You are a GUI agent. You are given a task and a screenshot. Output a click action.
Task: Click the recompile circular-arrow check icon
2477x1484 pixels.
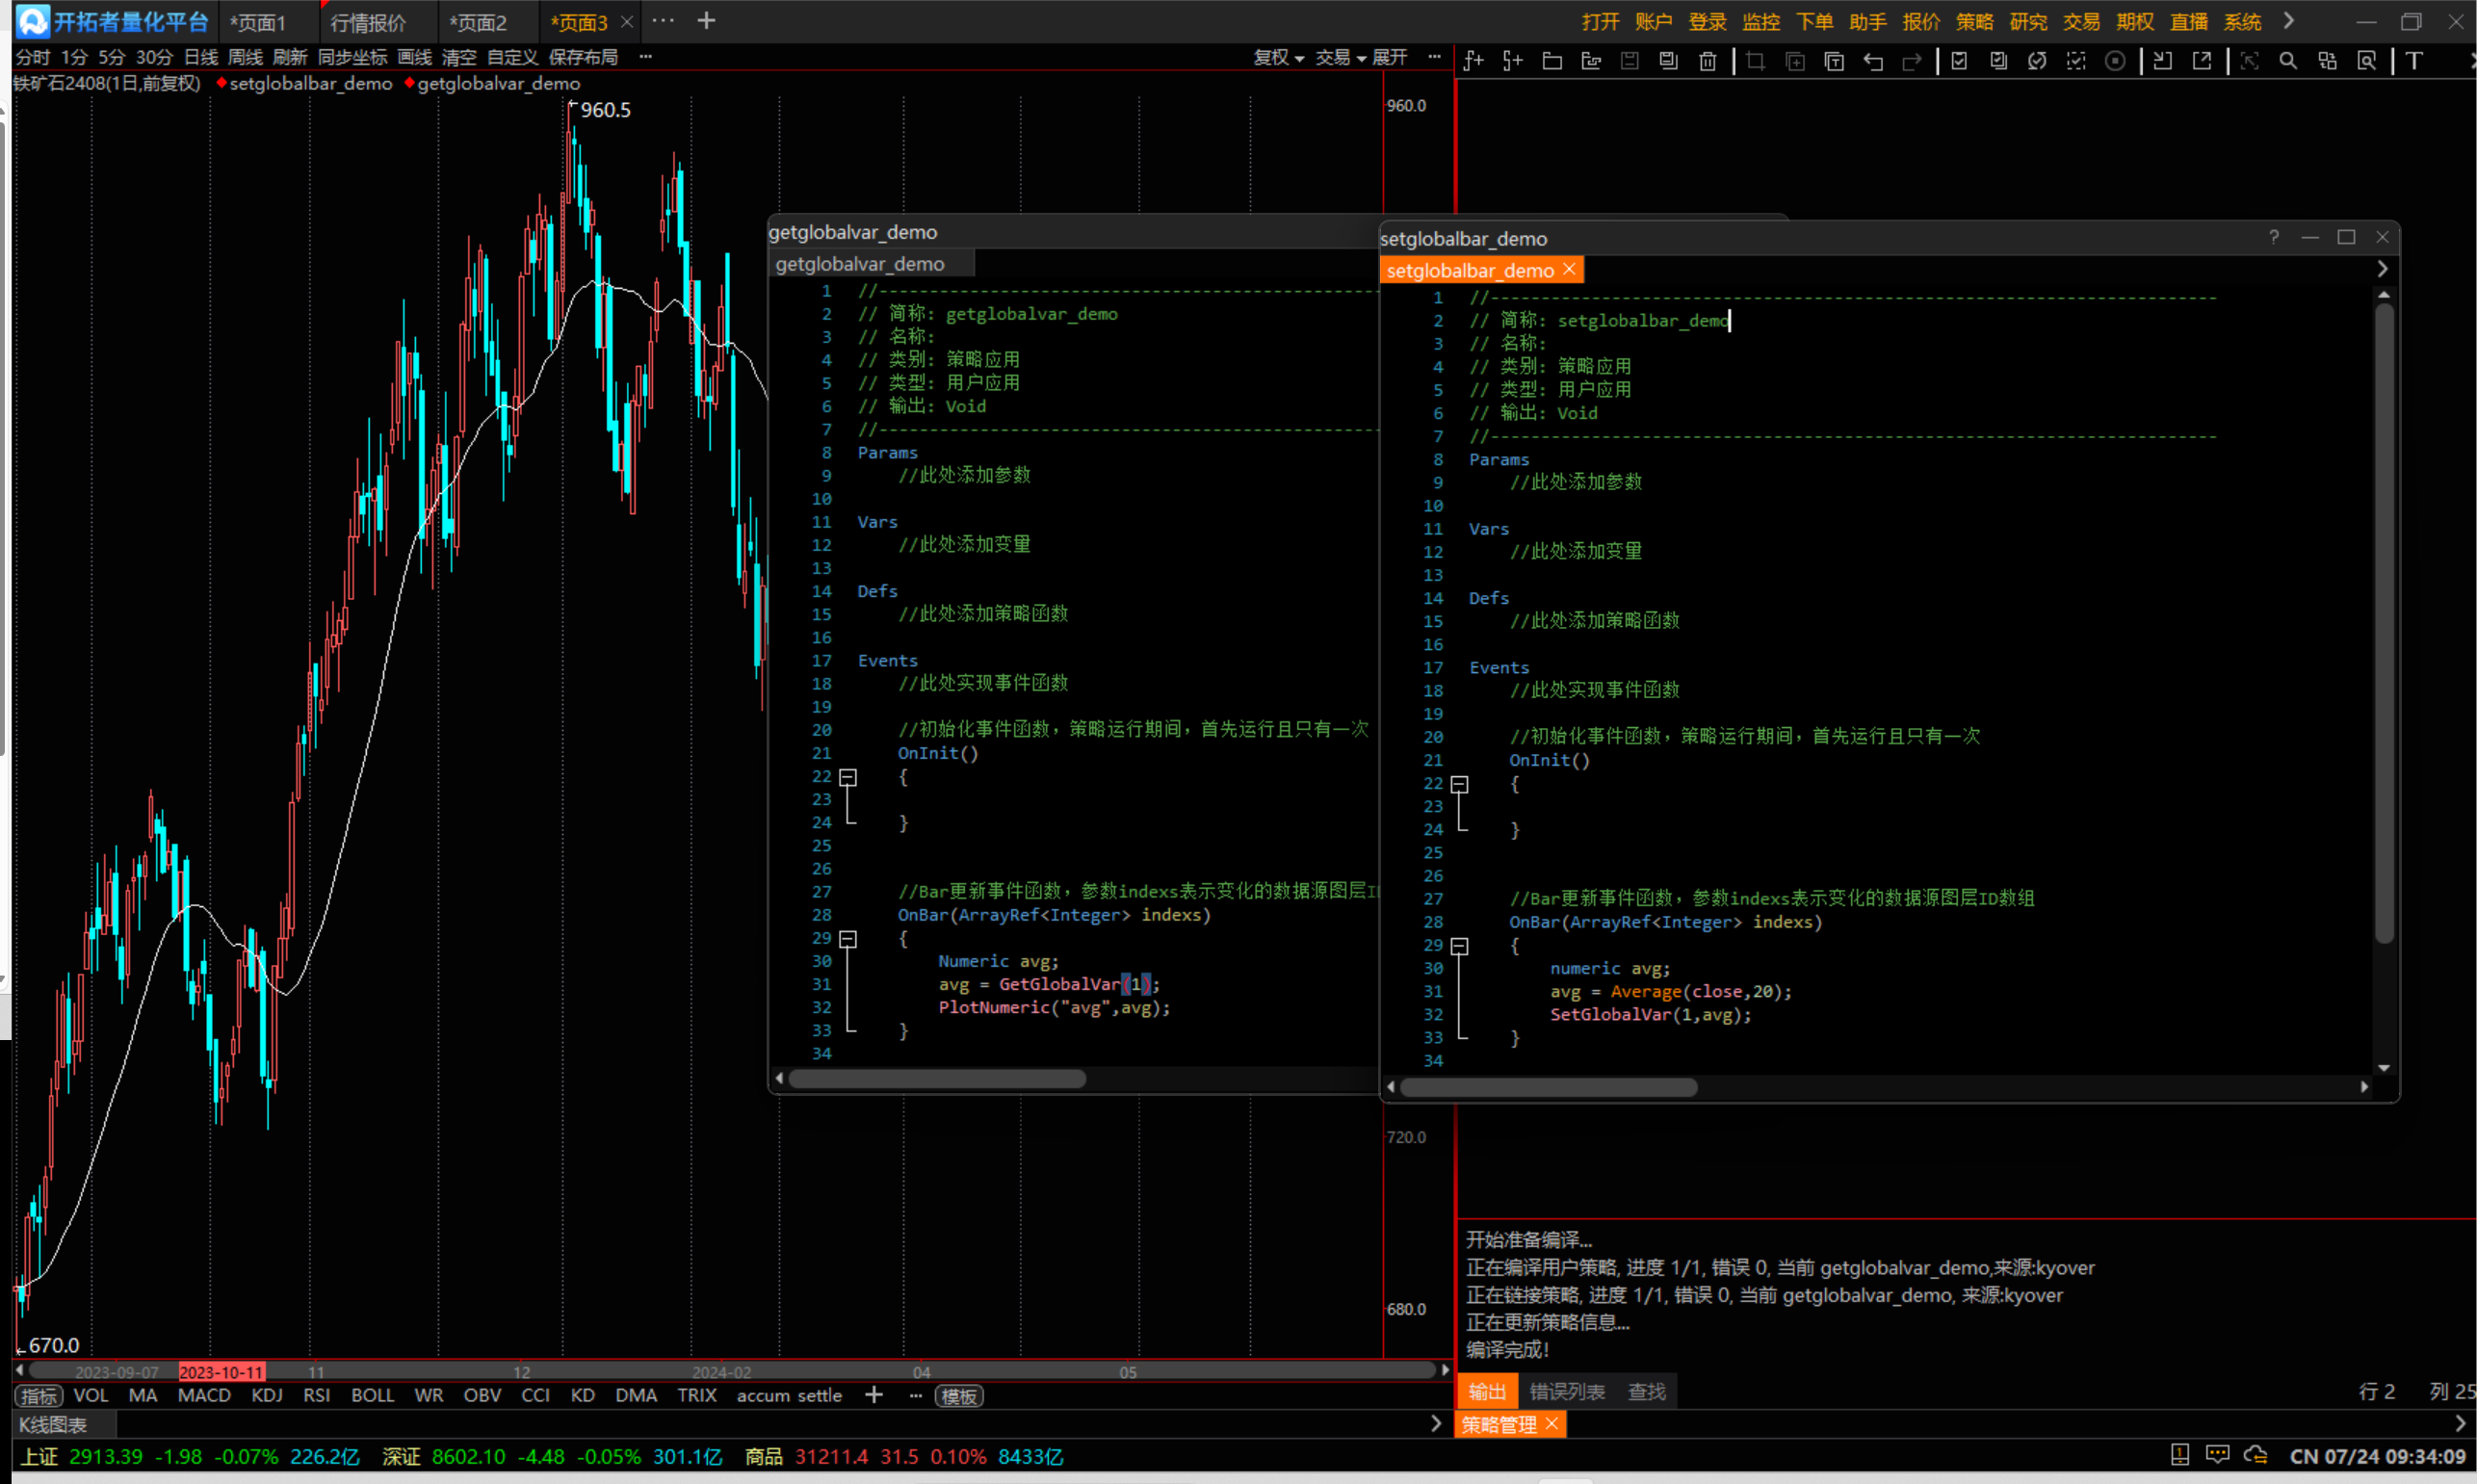[x=2037, y=61]
